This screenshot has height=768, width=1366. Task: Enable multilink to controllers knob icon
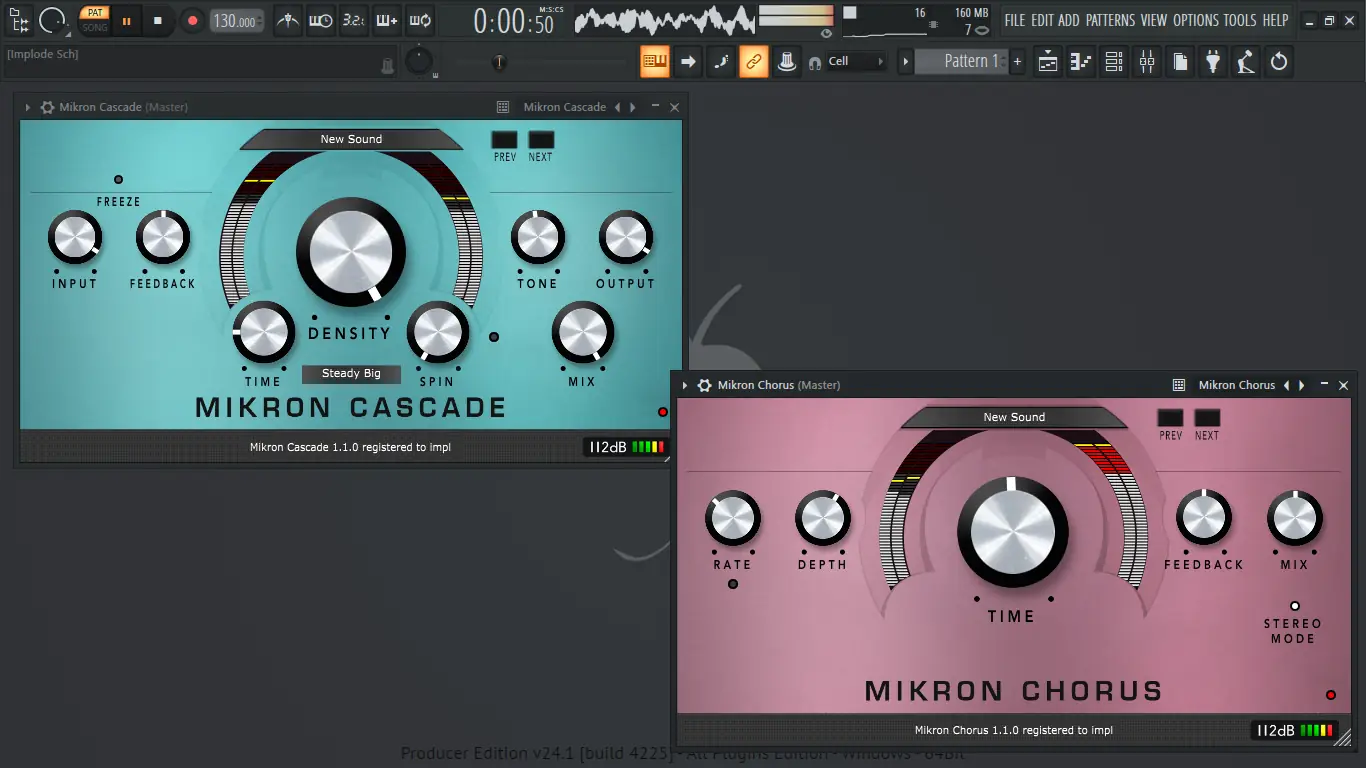pyautogui.click(x=787, y=61)
